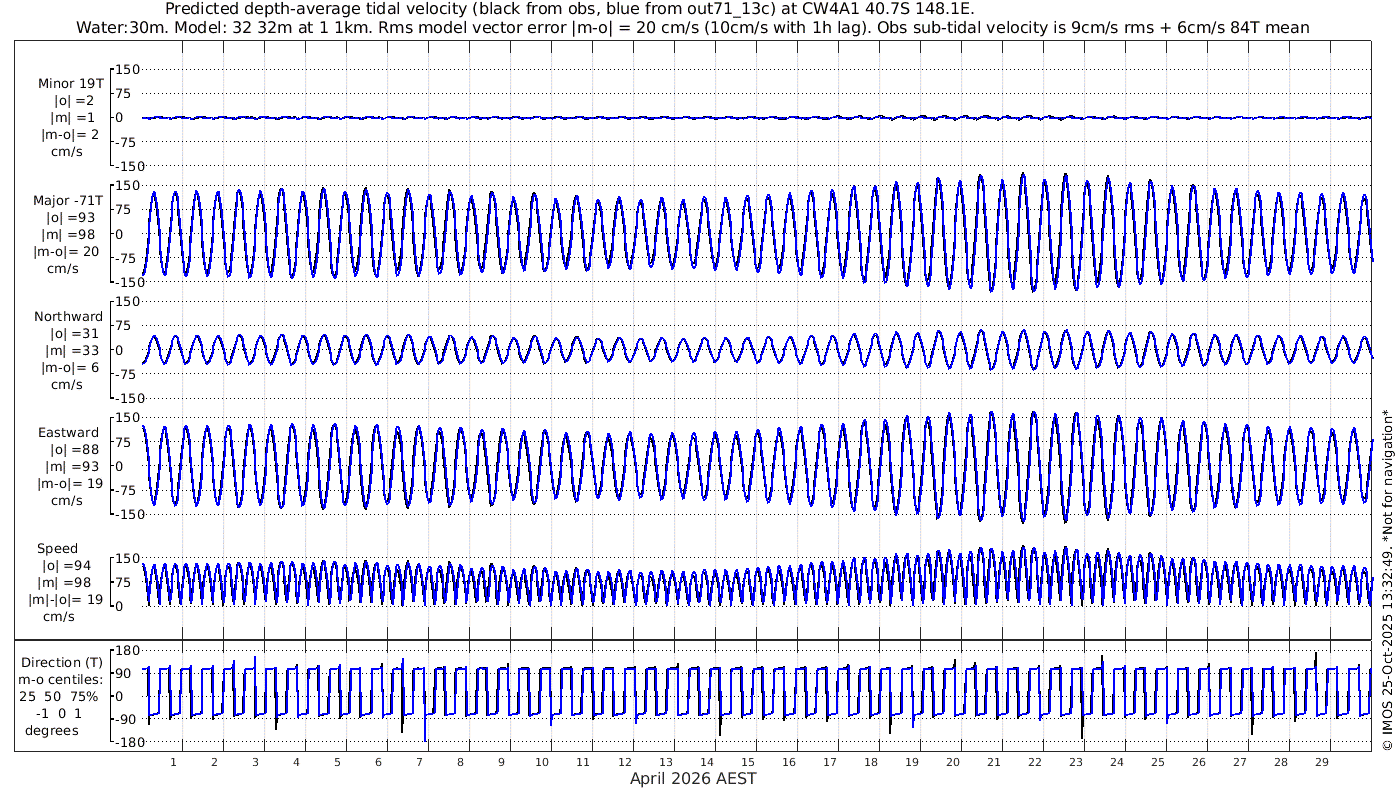Viewport: 1400px width, 800px height.
Task: Click the April 2026 AEST axis label
Action: (692, 779)
